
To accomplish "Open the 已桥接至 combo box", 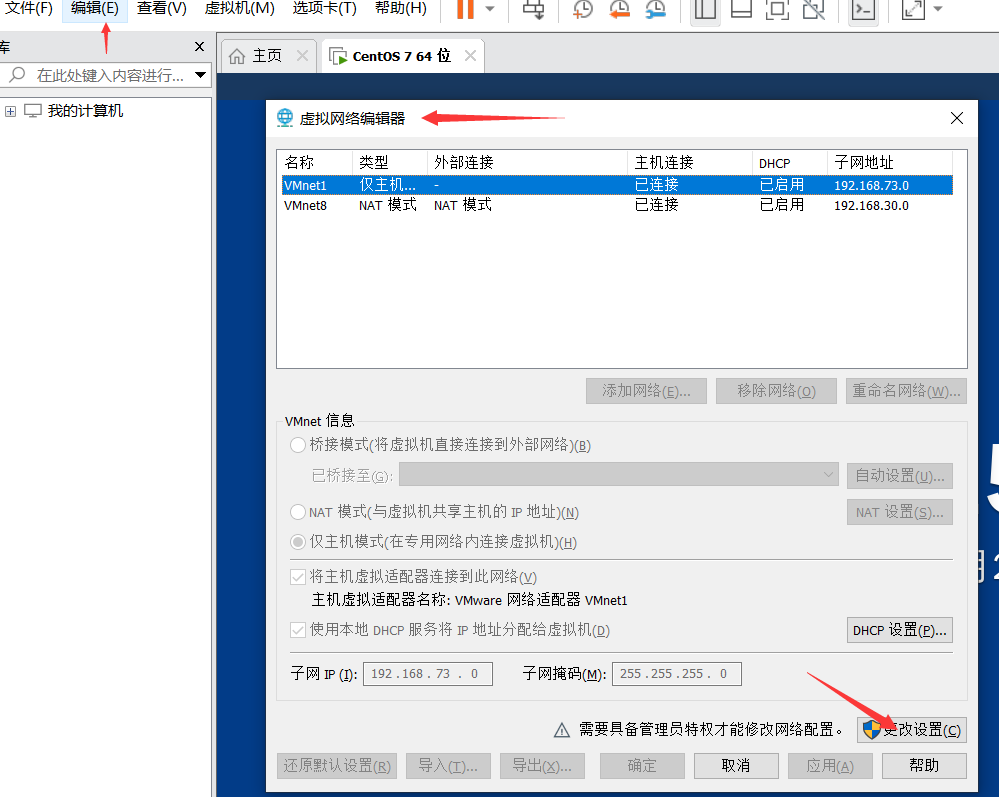I will click(x=619, y=475).
